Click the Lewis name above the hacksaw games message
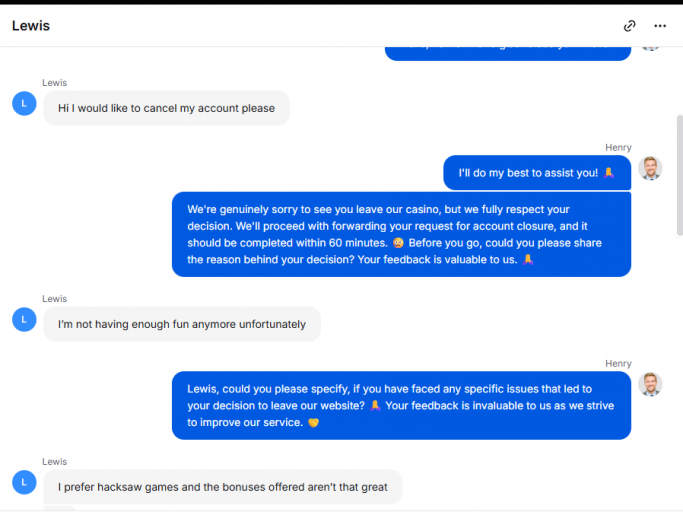 point(55,462)
